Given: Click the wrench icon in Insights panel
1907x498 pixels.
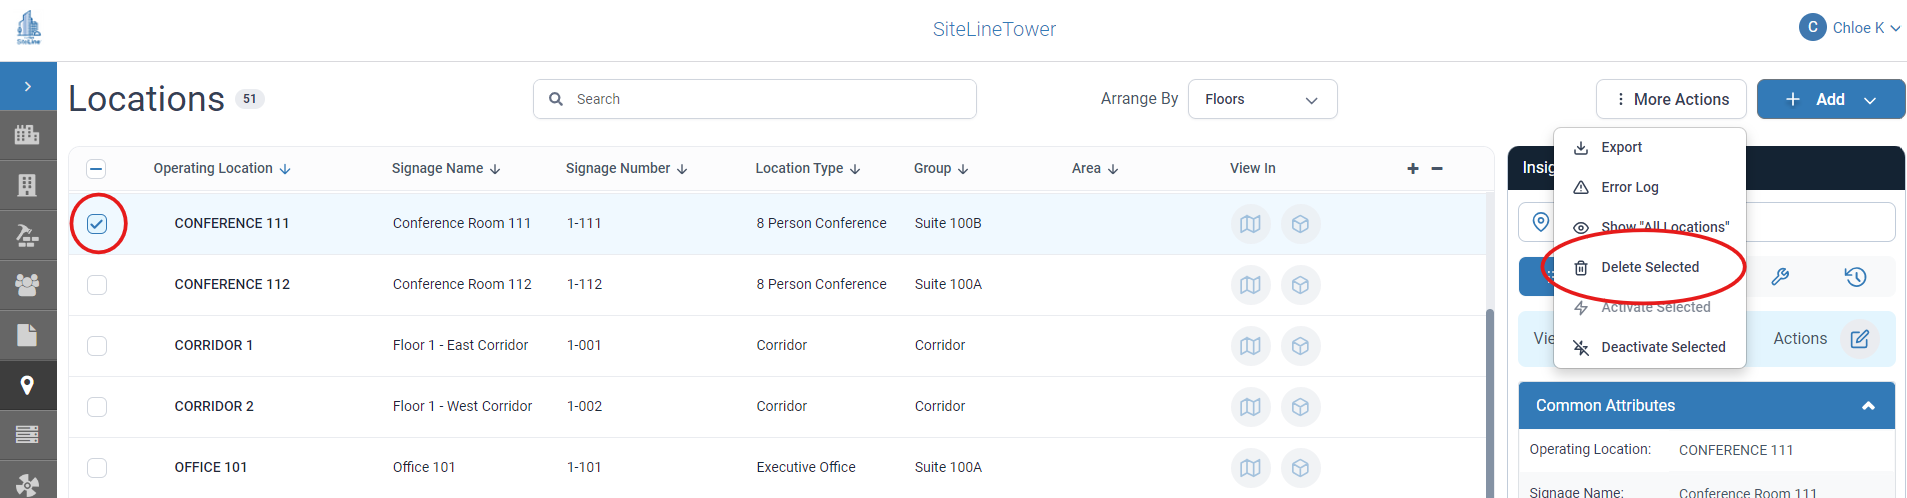Looking at the screenshot, I should (1780, 277).
